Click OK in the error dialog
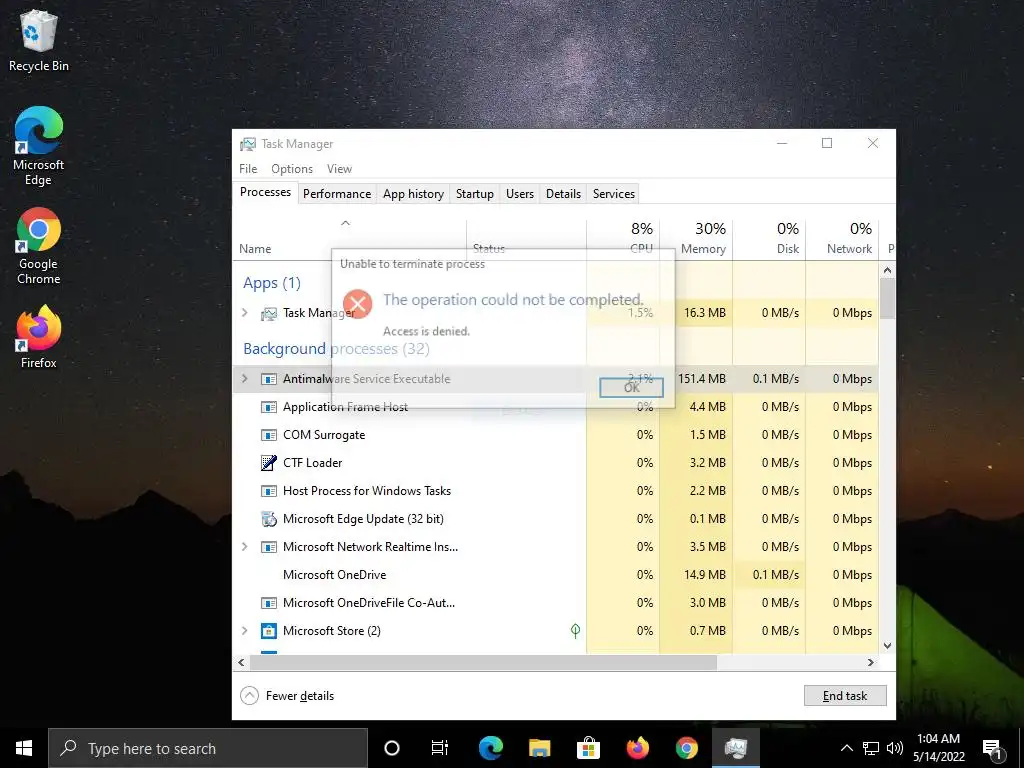This screenshot has height=768, width=1024. [632, 388]
